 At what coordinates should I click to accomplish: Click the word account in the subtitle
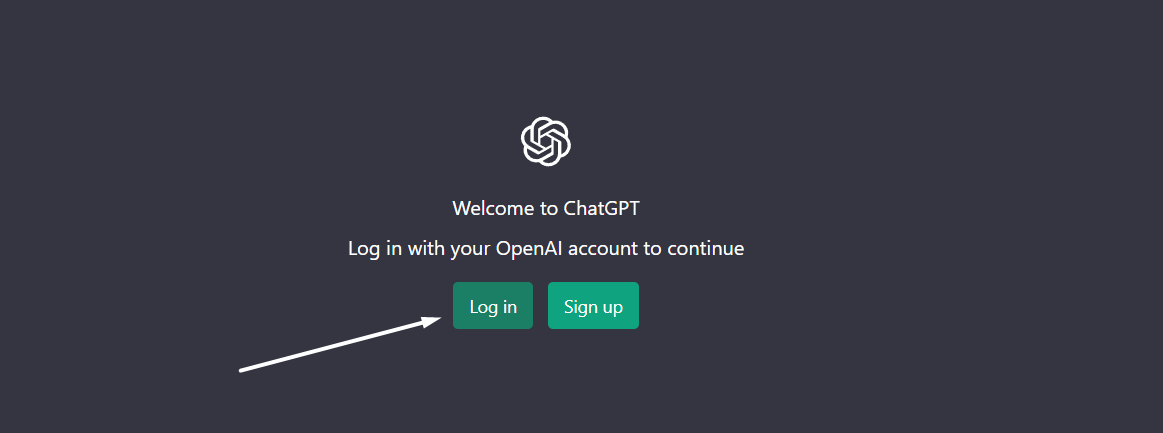pos(603,248)
